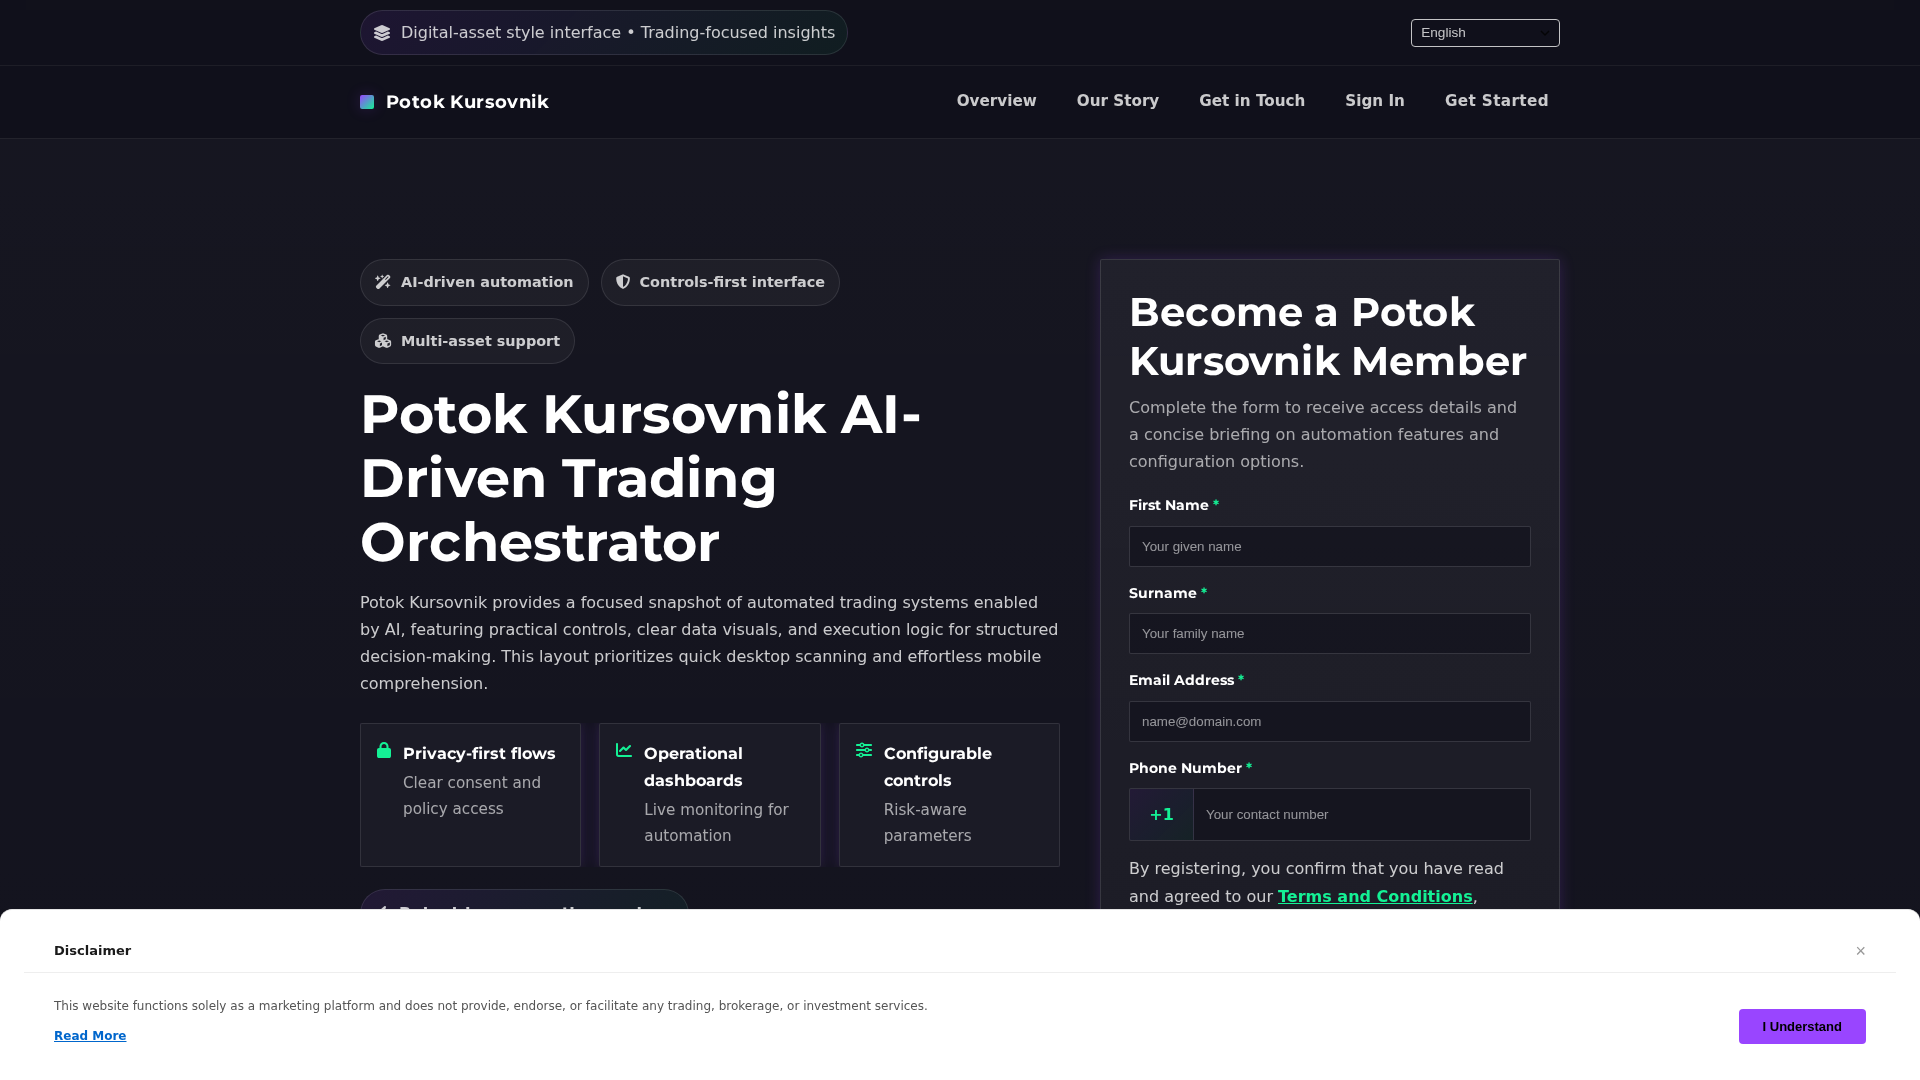Open Get in Touch nav link

click(x=1251, y=101)
